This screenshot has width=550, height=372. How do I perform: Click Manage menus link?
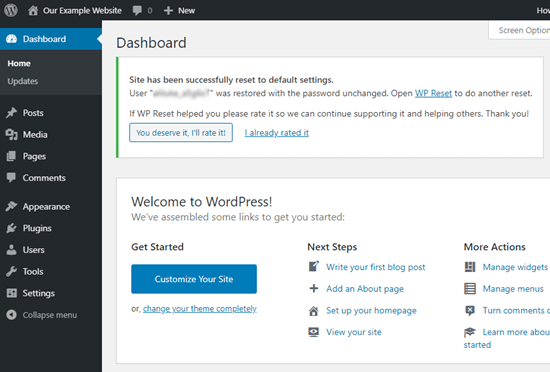(513, 289)
